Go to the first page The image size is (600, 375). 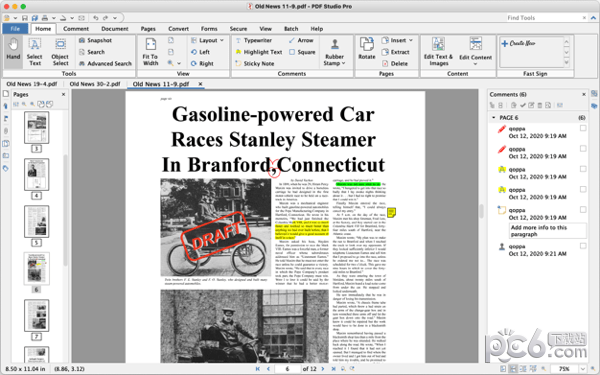(258, 369)
